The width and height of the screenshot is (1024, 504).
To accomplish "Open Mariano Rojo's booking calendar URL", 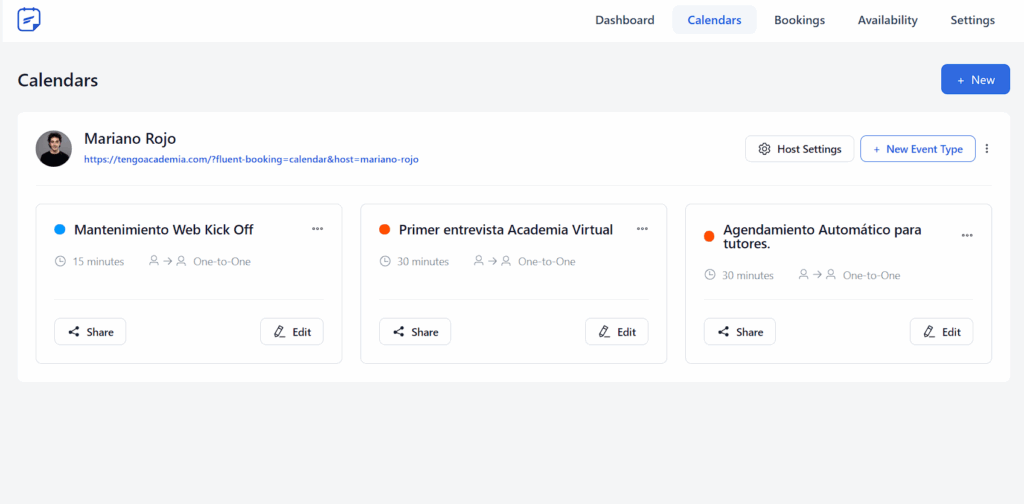I will pos(251,159).
